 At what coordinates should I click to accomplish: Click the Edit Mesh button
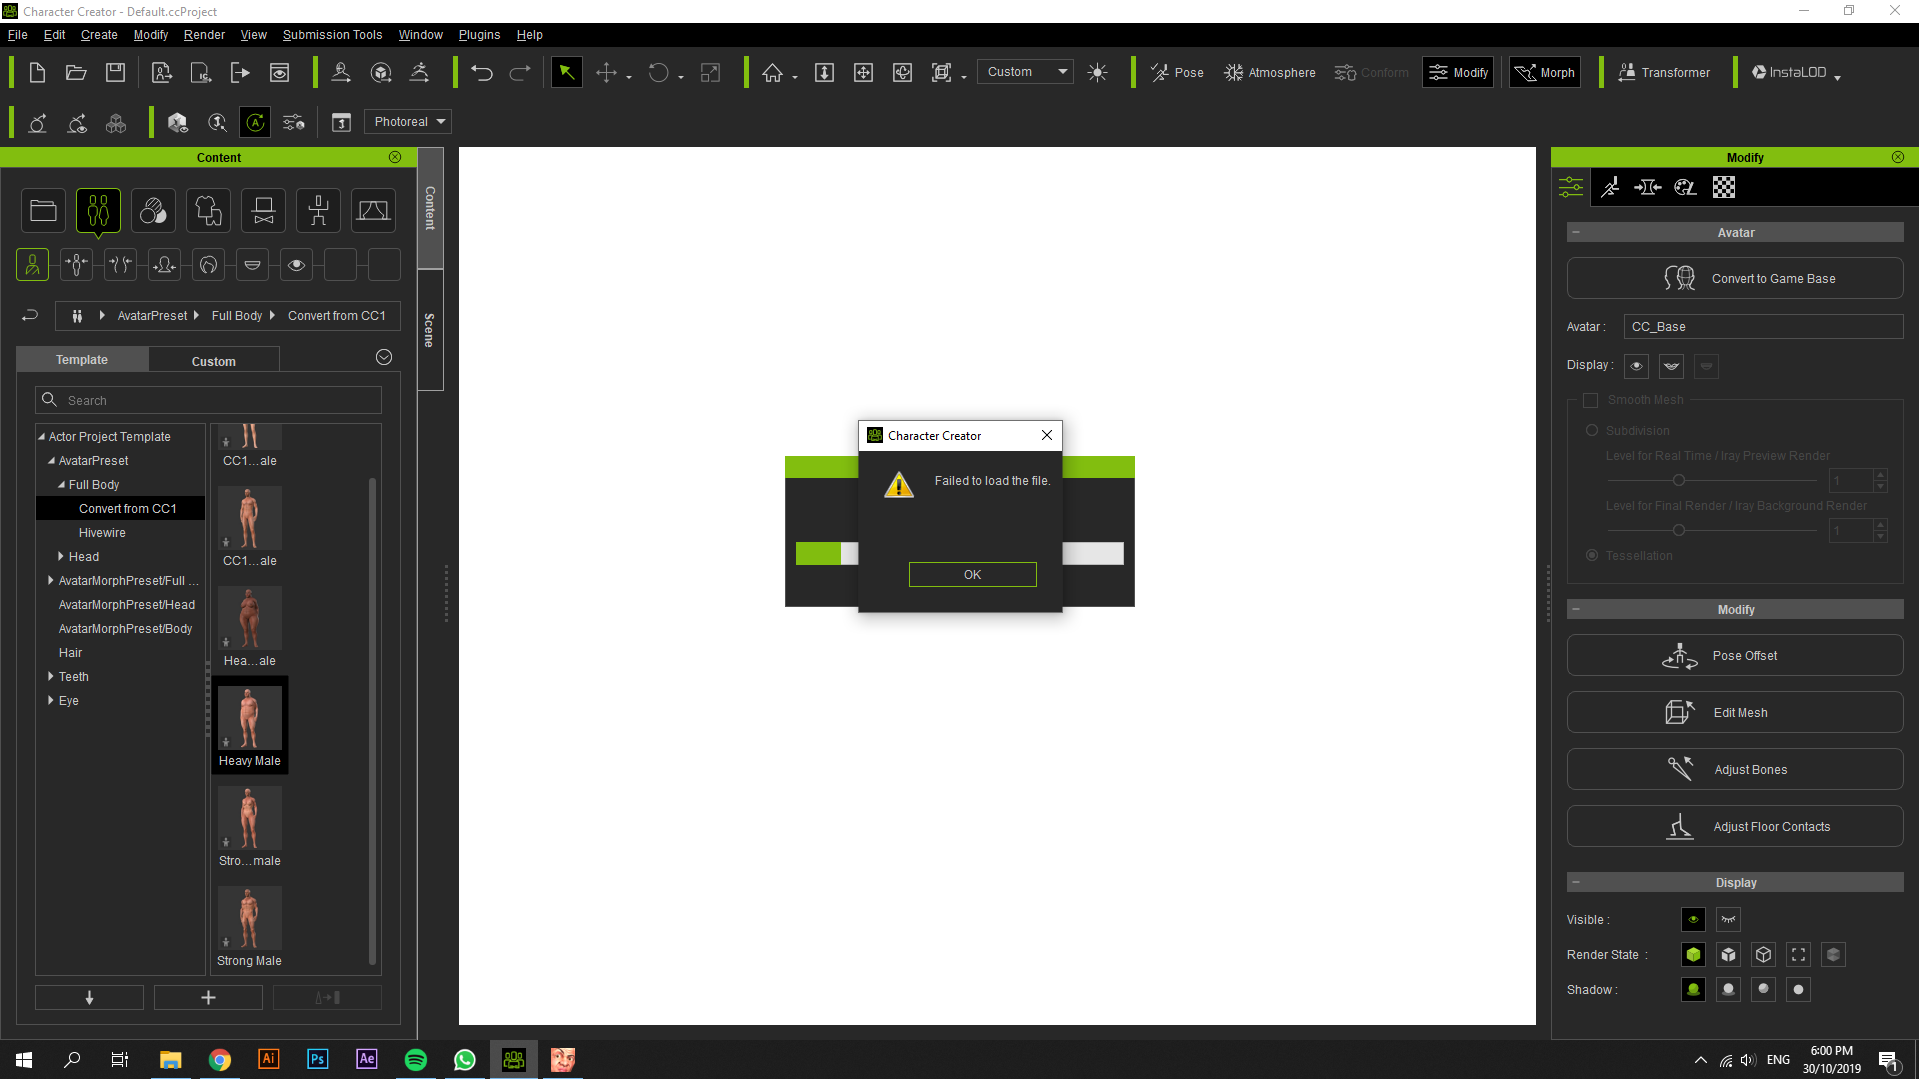point(1734,713)
